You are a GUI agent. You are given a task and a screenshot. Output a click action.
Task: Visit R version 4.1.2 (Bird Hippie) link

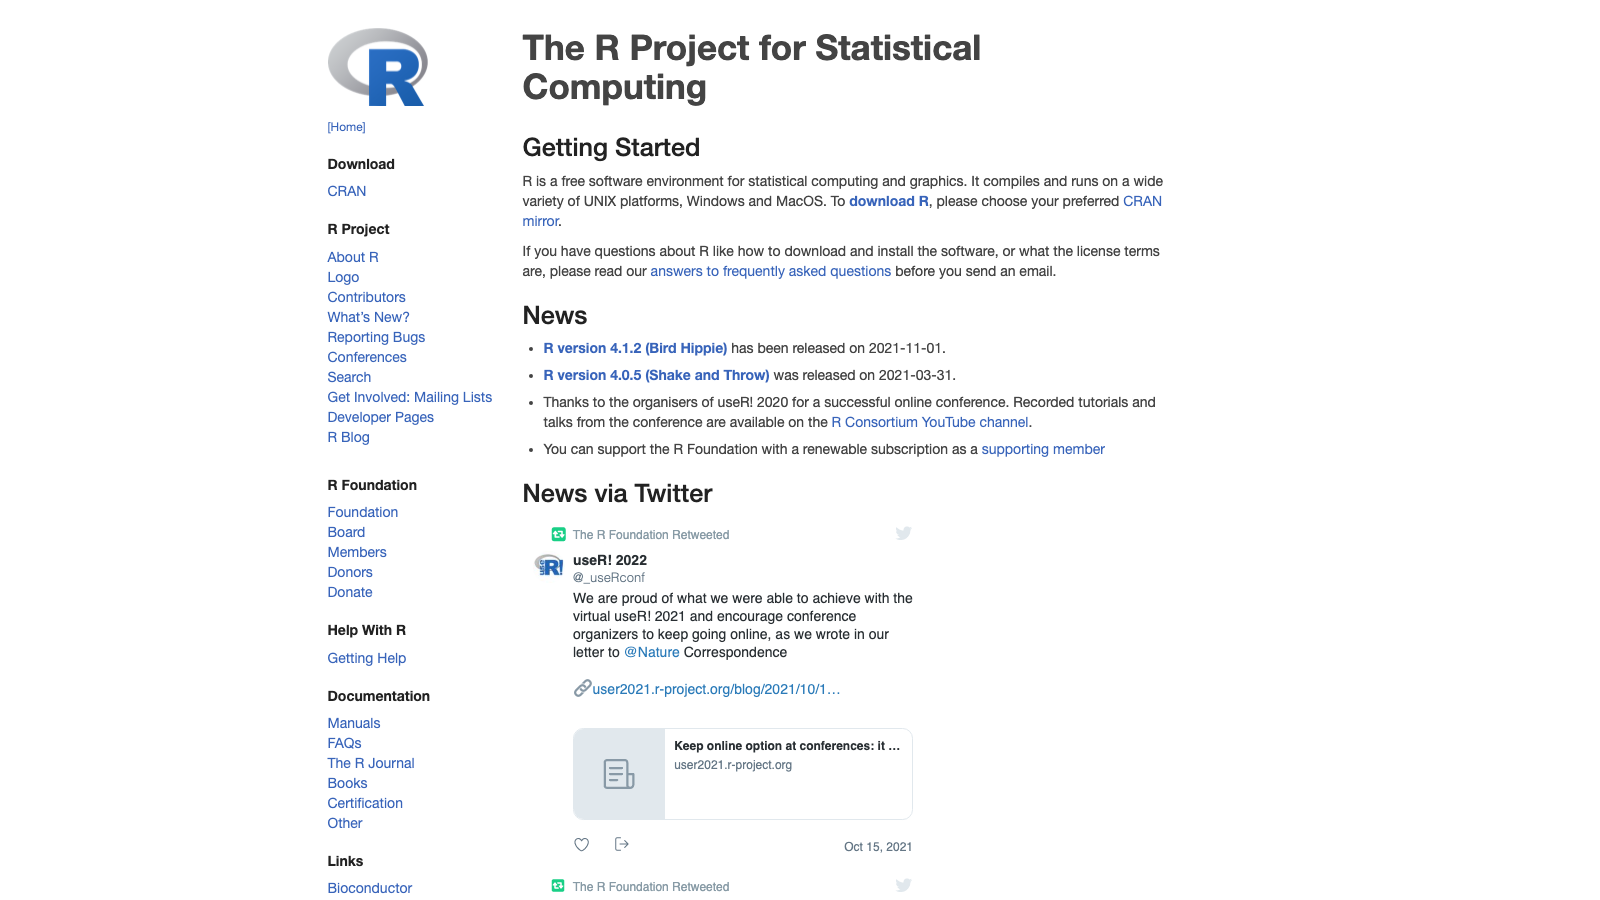click(635, 348)
